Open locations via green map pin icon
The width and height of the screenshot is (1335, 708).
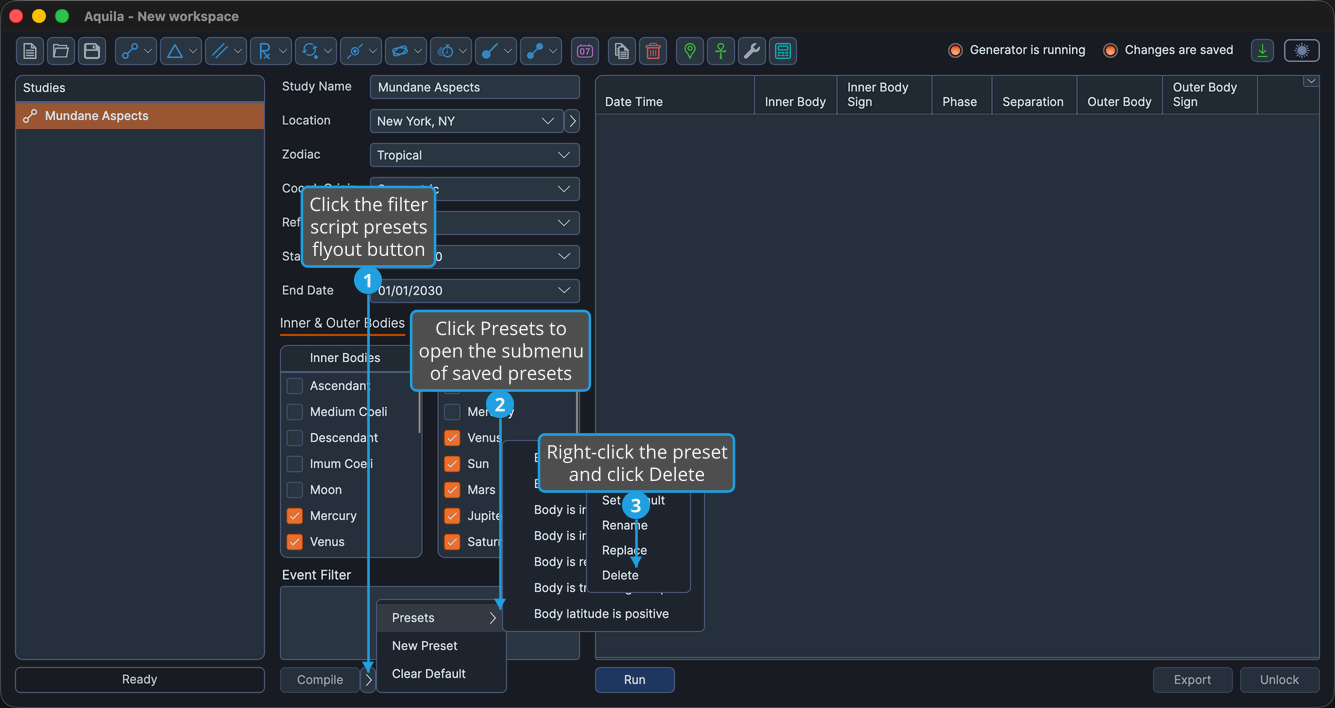pyautogui.click(x=690, y=51)
